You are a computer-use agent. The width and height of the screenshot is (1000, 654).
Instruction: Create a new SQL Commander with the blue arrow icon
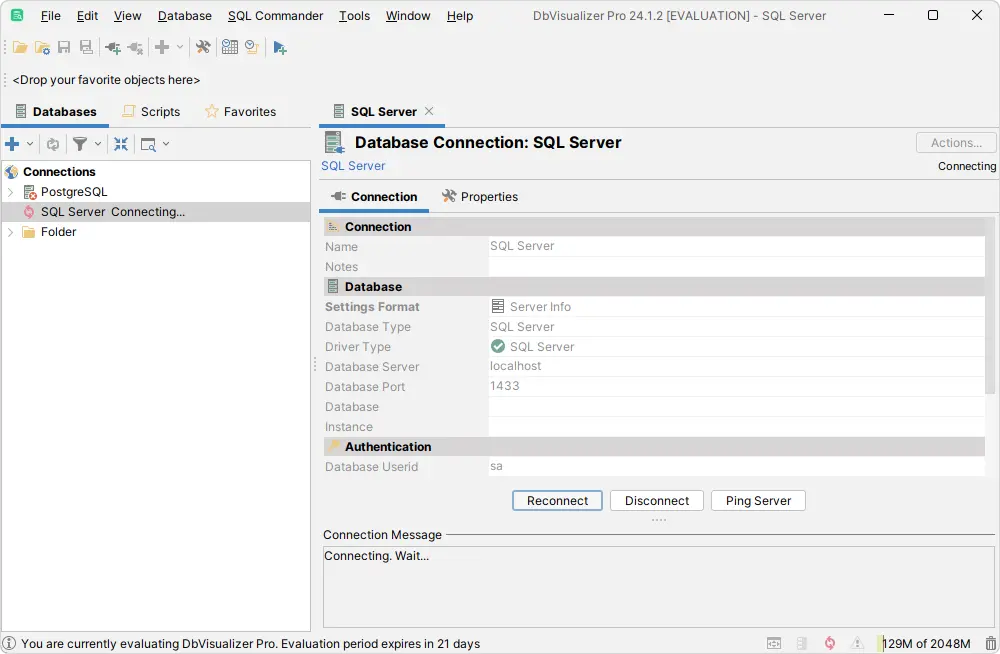[x=280, y=47]
